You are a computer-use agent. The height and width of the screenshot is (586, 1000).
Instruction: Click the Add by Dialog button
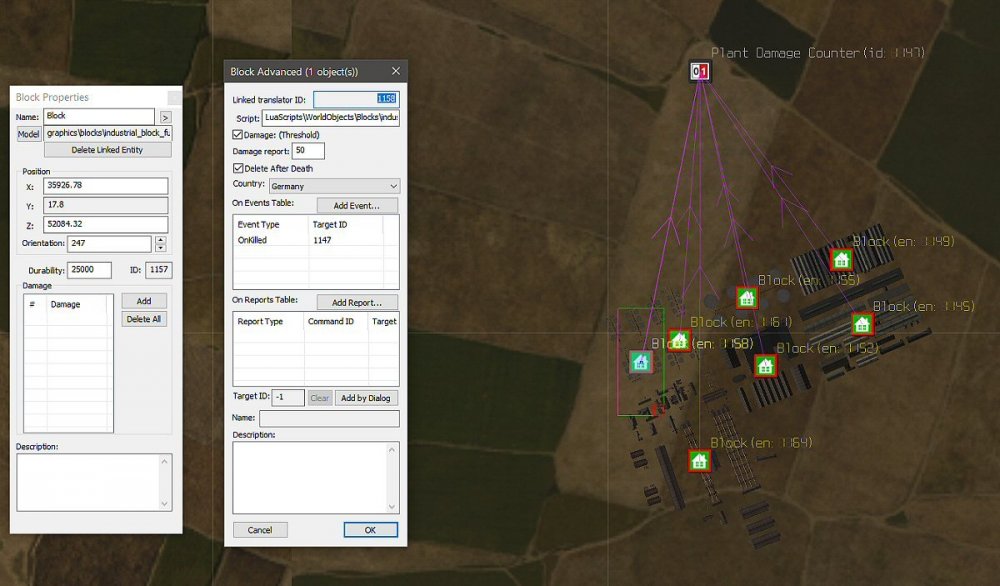click(366, 397)
